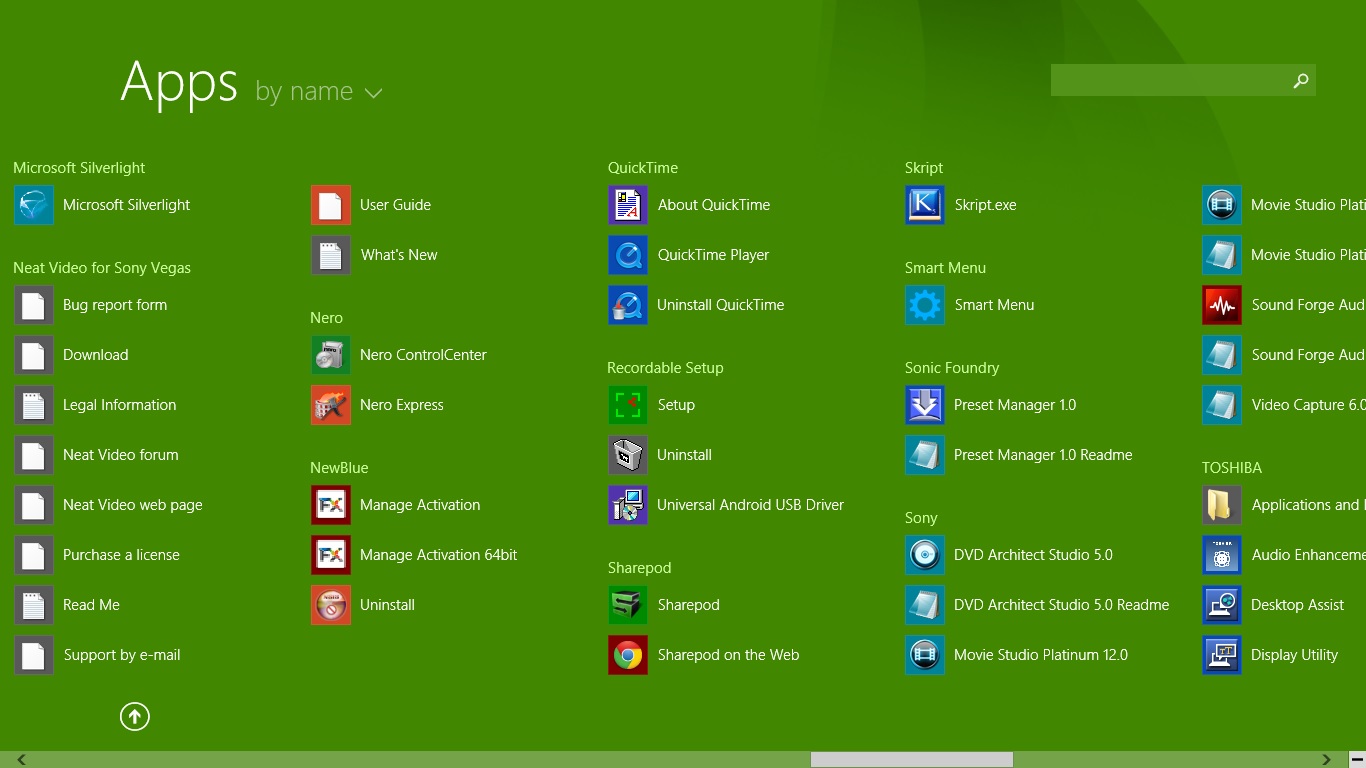
Task: Click the User Guide icon
Action: tap(331, 205)
